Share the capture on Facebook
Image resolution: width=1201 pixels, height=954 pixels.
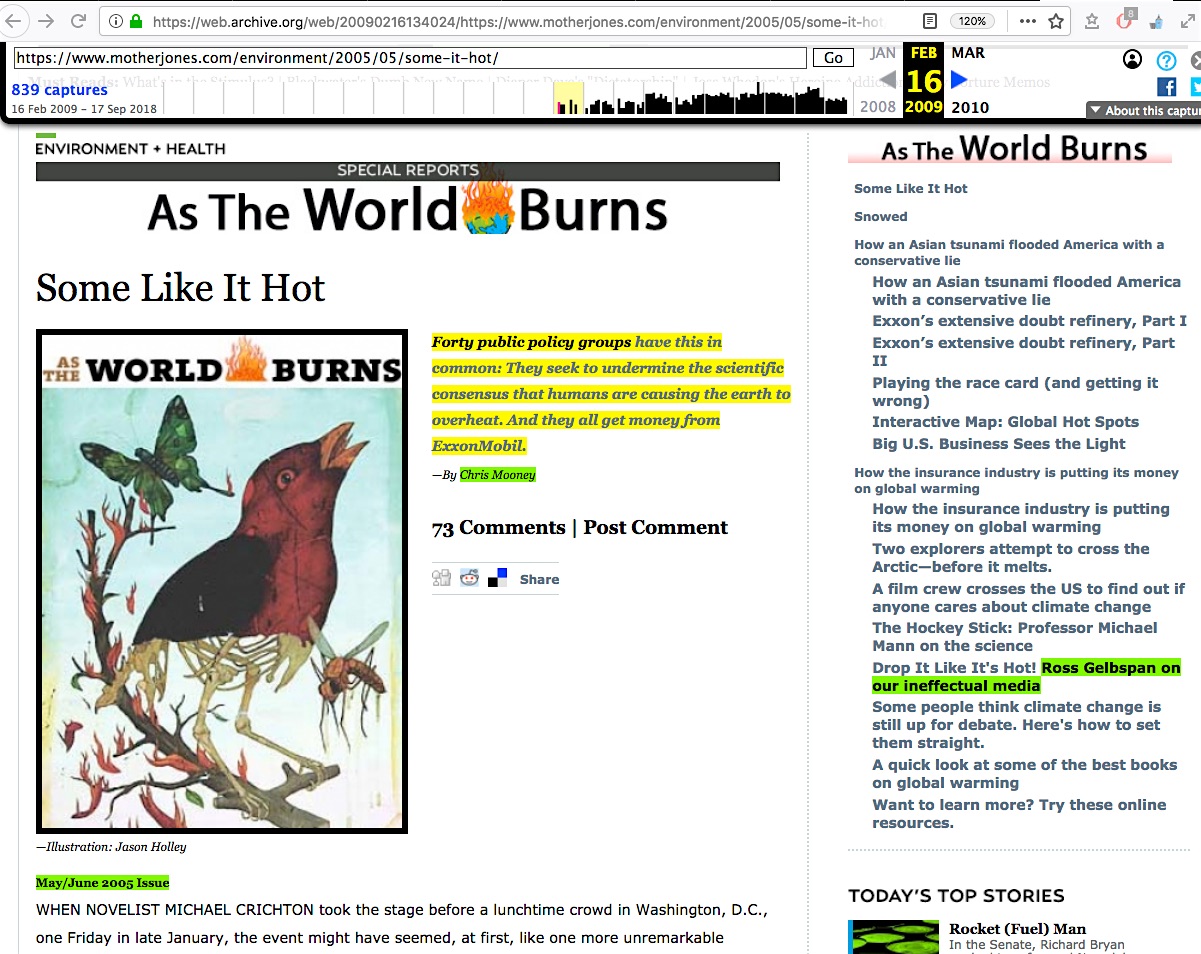(1166, 87)
